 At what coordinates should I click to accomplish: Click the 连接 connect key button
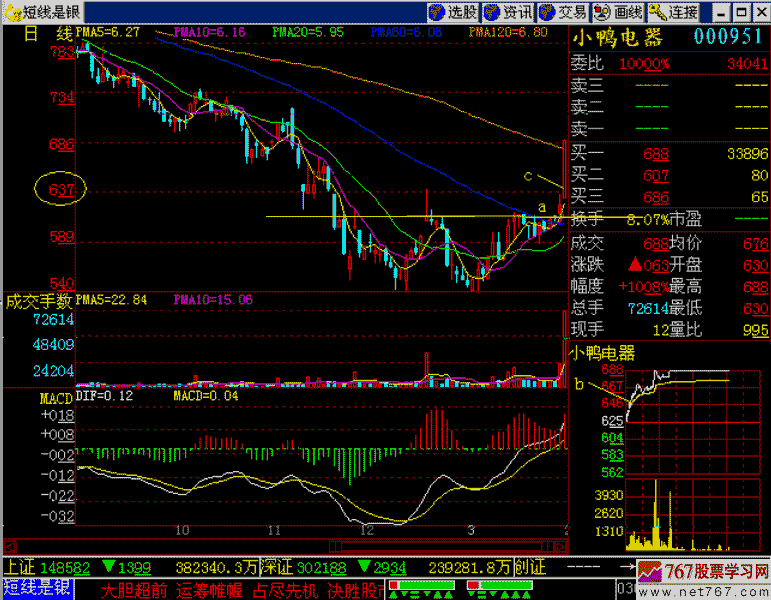point(673,12)
